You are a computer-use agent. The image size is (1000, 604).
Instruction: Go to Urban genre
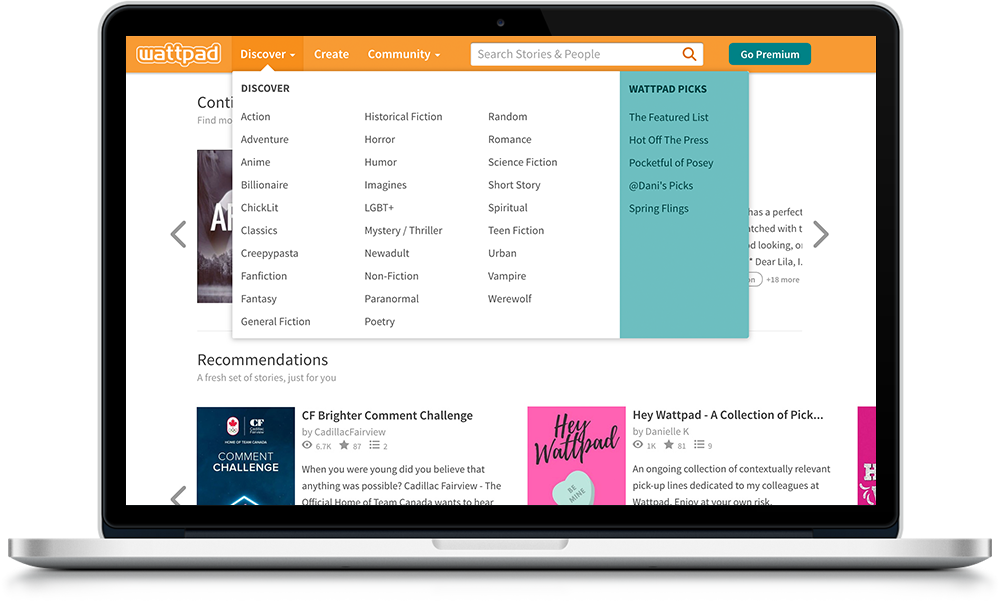pos(502,253)
